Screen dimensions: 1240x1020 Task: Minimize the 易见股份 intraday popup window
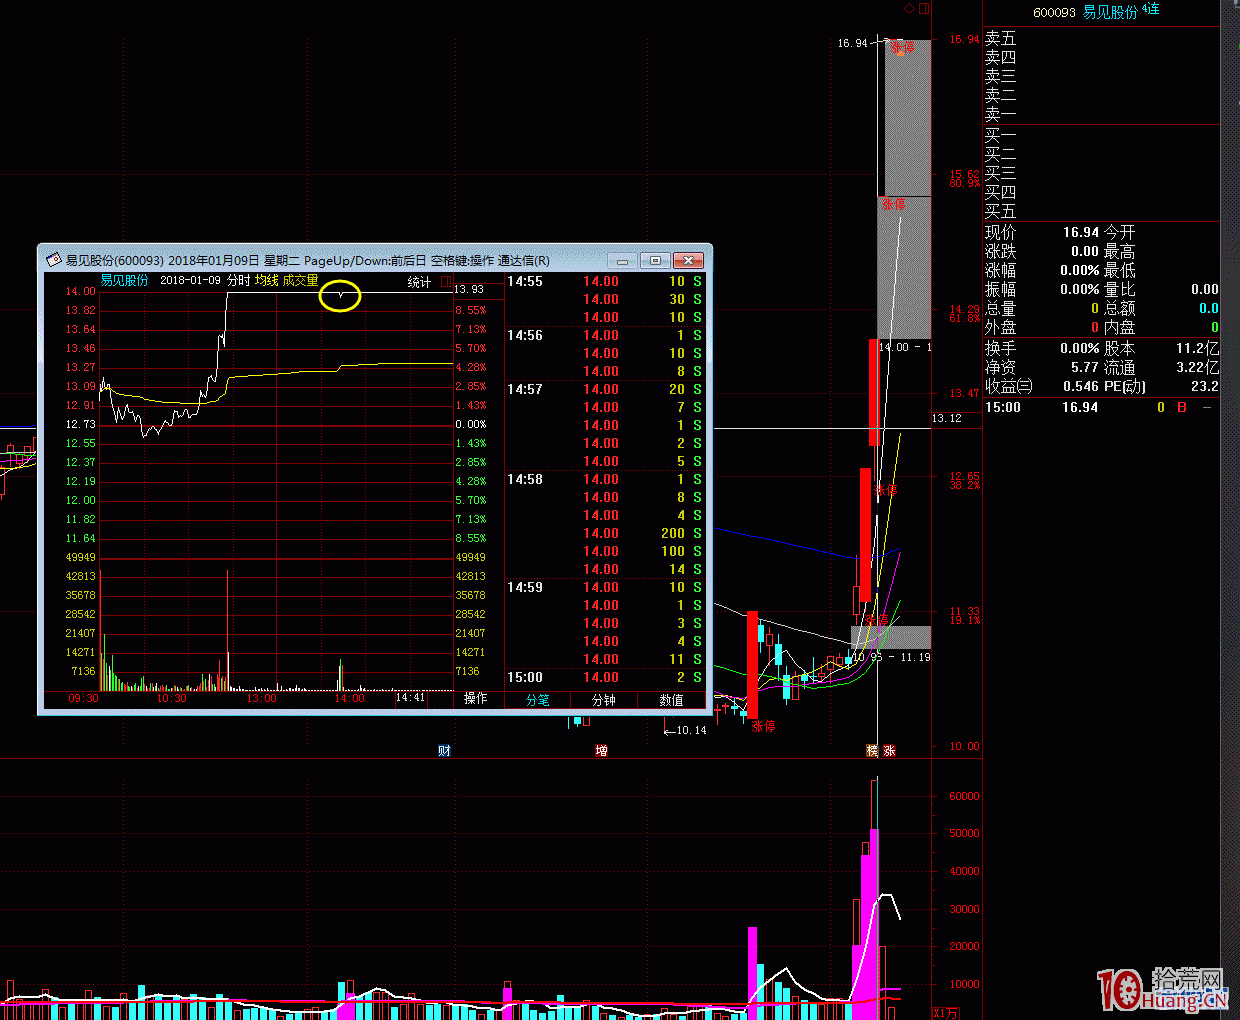pyautogui.click(x=623, y=260)
